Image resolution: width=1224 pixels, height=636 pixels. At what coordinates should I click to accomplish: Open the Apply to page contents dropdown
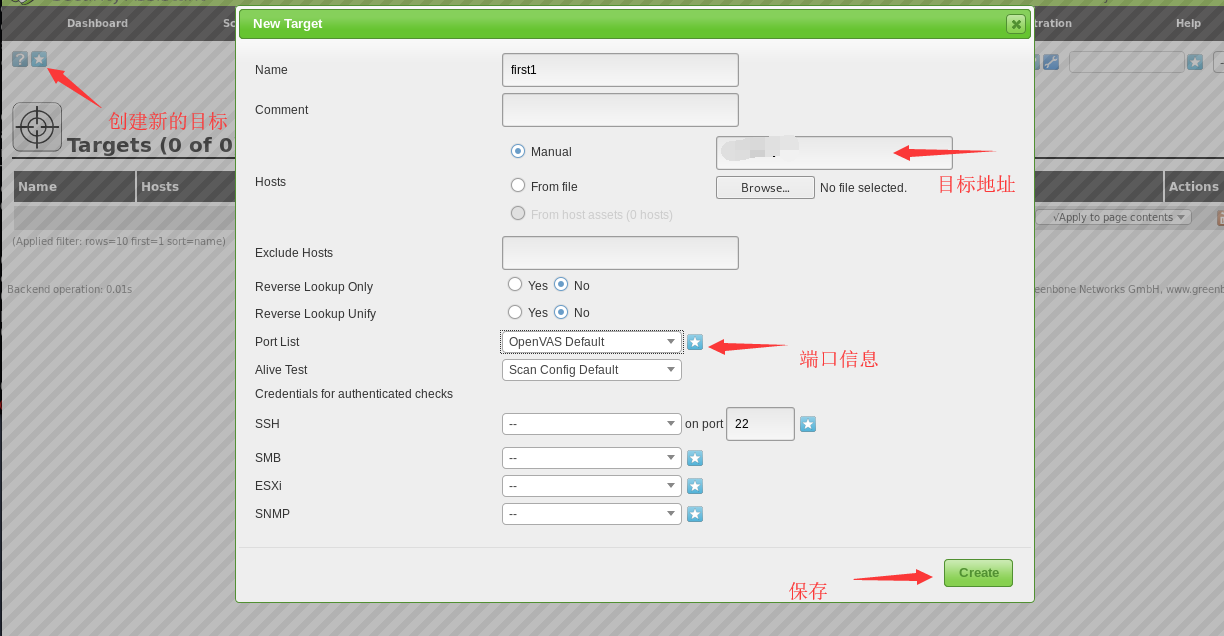click(x=1114, y=217)
